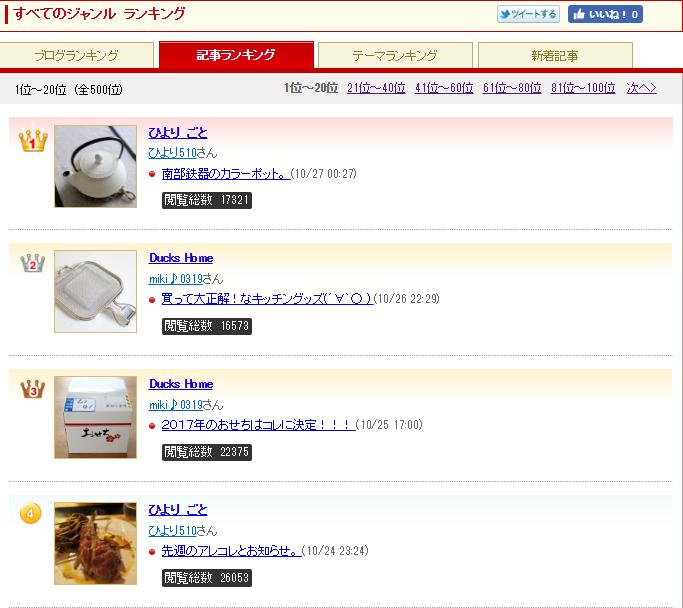This screenshot has height=608, width=683.
Task: Open the second-place Ducks Home blog title
Action: (181, 258)
